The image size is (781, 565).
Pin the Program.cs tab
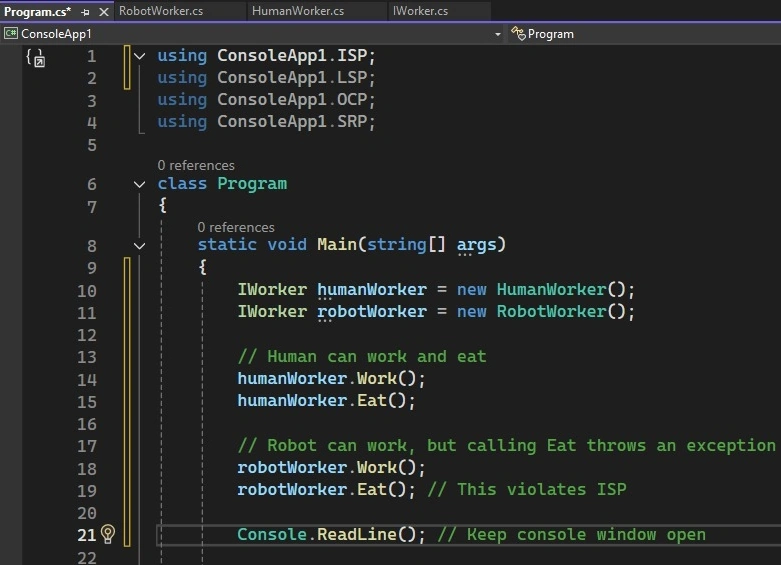[85, 12]
